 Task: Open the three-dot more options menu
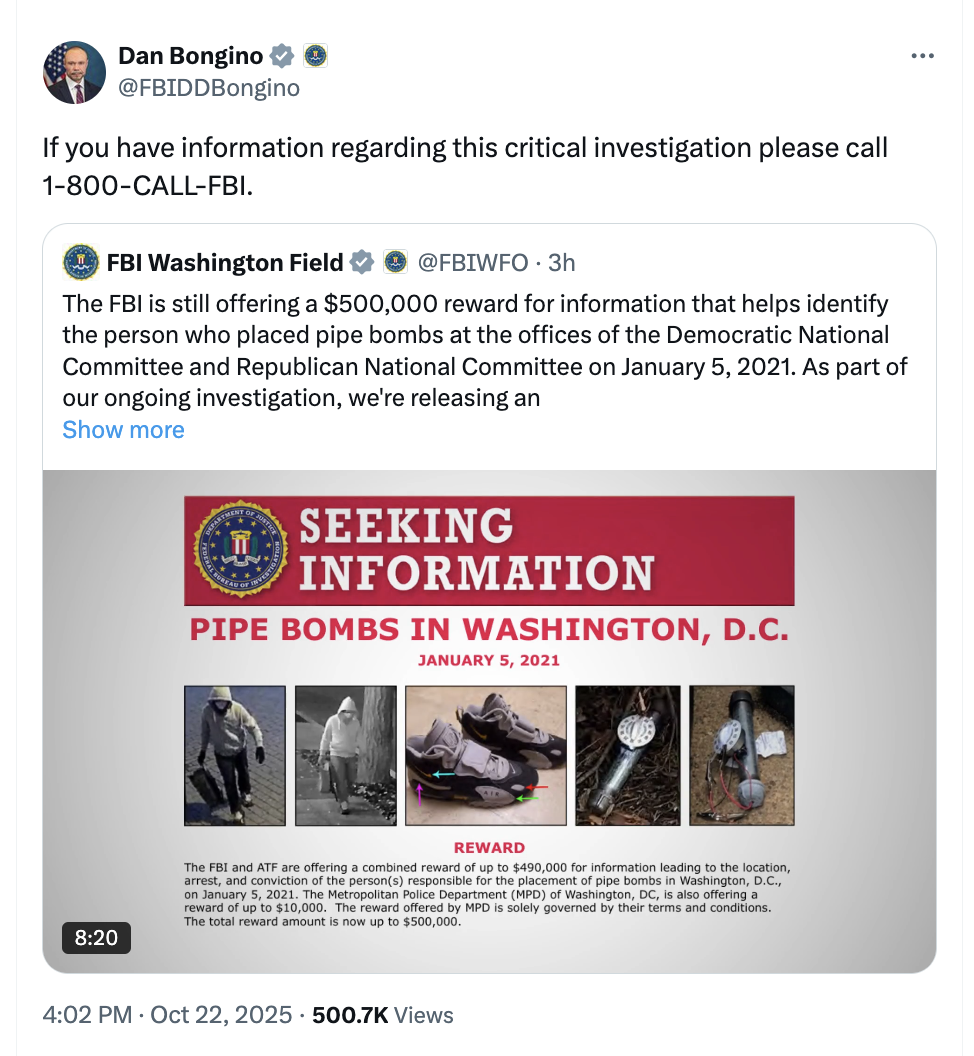pos(922,57)
